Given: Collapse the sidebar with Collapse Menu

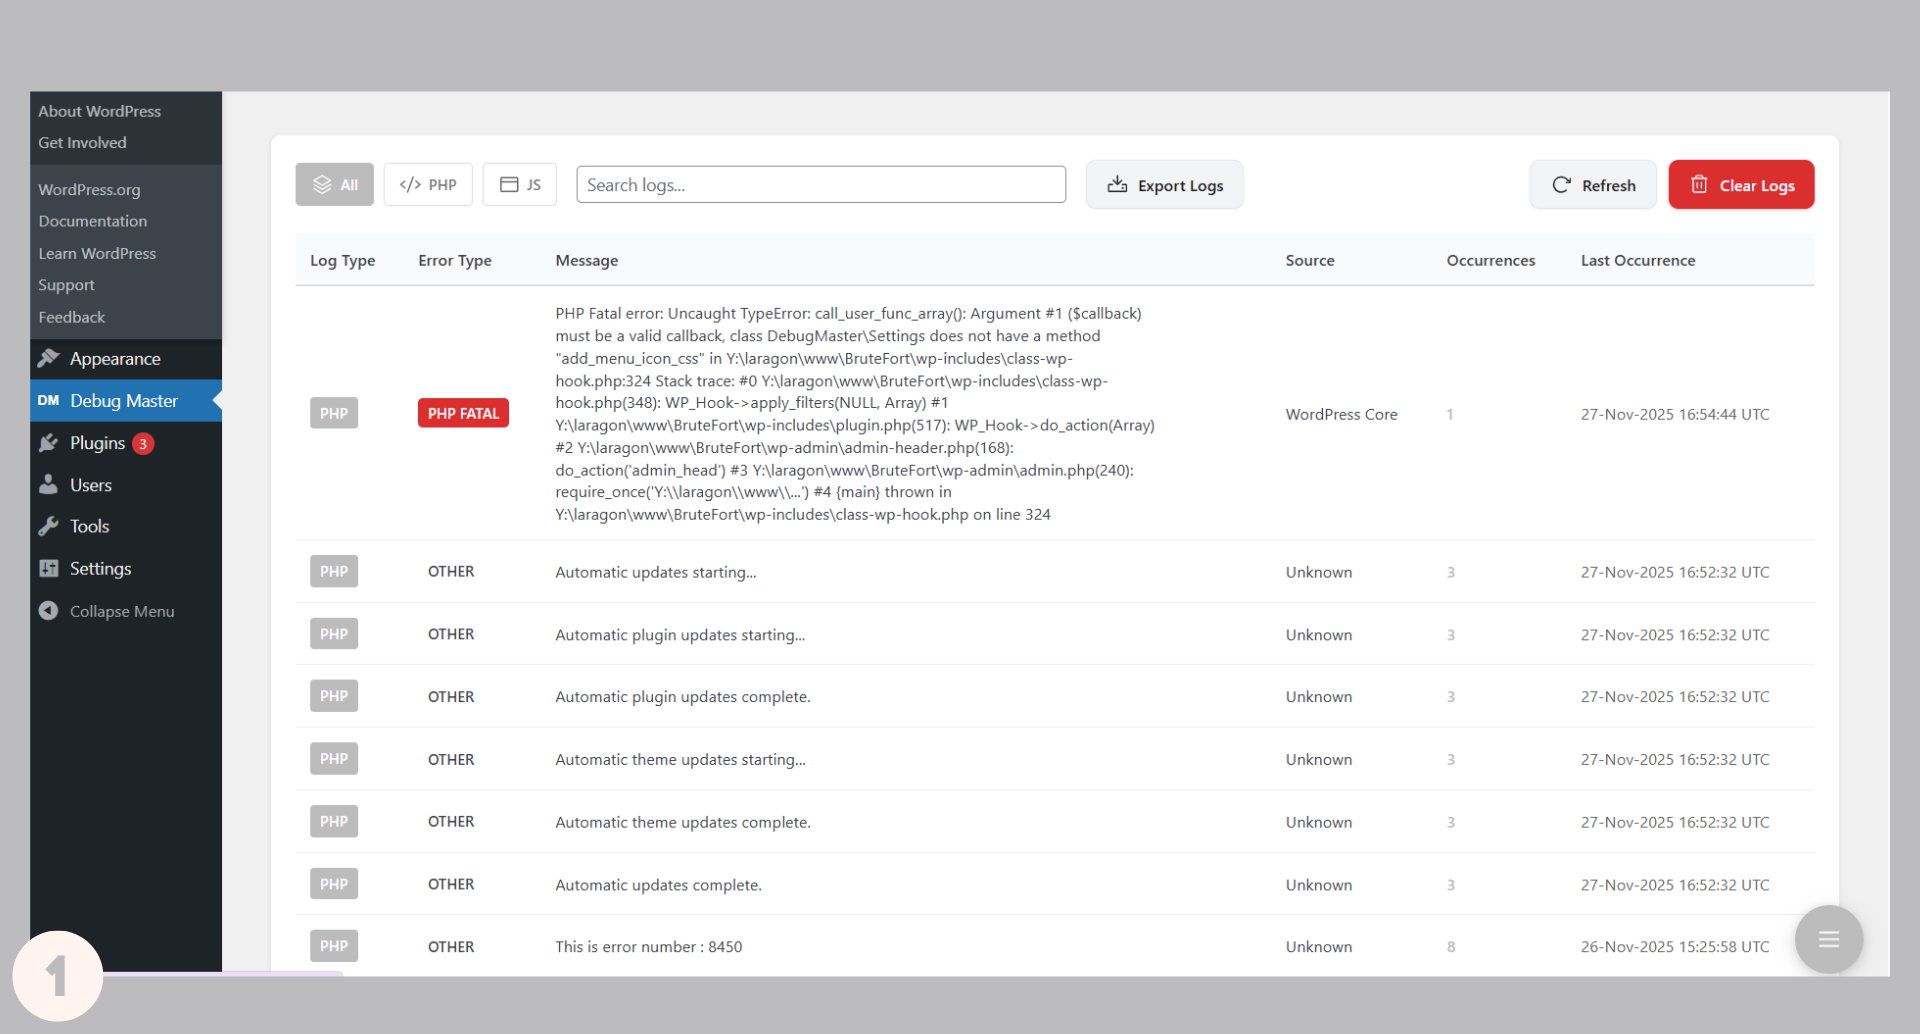Looking at the screenshot, I should tap(126, 610).
